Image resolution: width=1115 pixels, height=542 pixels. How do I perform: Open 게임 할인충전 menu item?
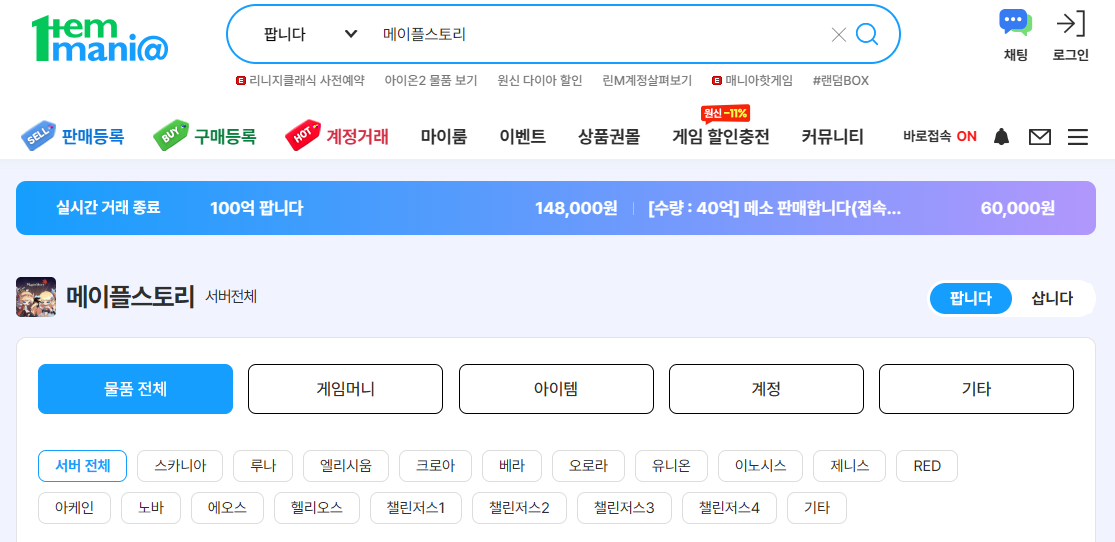click(x=721, y=137)
